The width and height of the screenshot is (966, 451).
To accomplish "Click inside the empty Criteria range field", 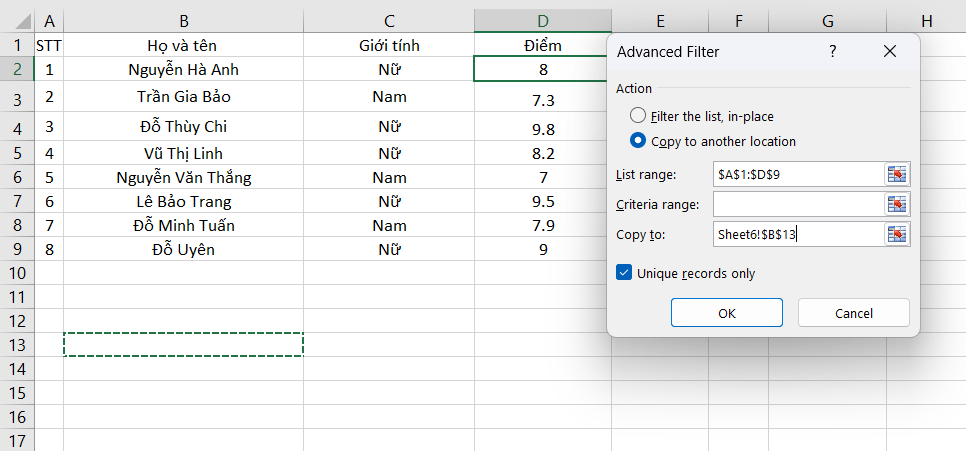I will point(797,204).
